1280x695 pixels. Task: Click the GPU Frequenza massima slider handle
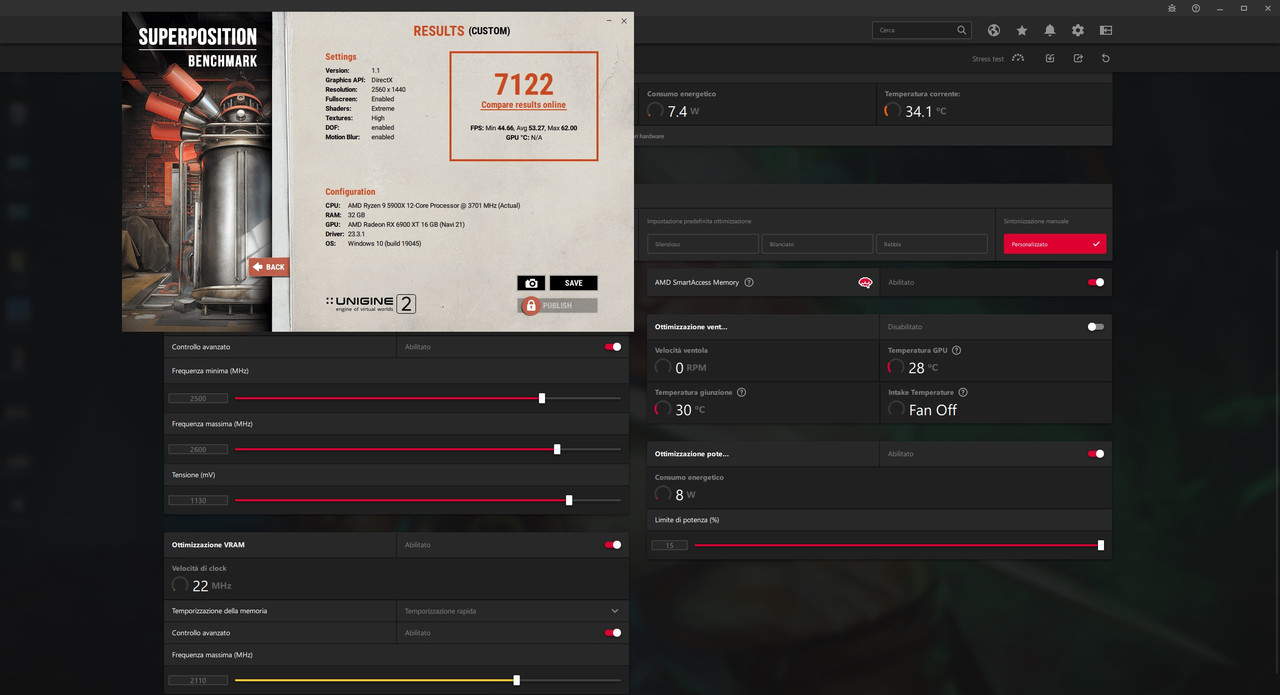click(557, 449)
